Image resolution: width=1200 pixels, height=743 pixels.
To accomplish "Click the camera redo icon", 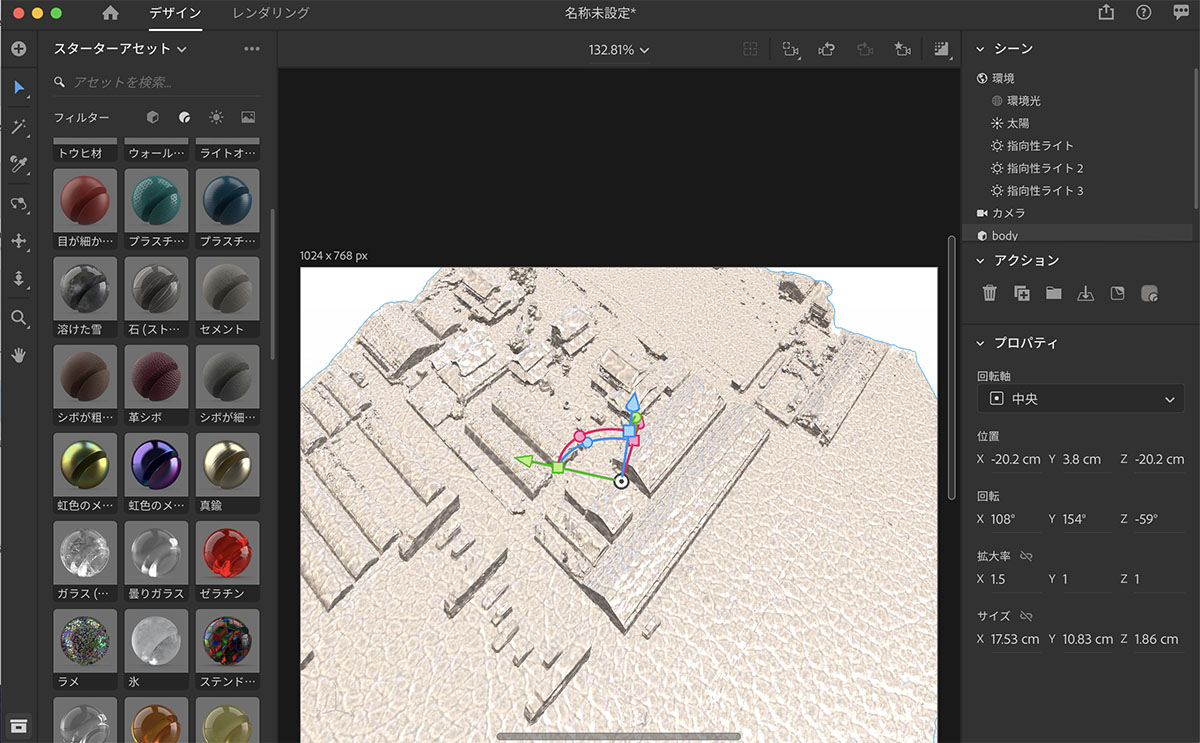I will coord(865,49).
